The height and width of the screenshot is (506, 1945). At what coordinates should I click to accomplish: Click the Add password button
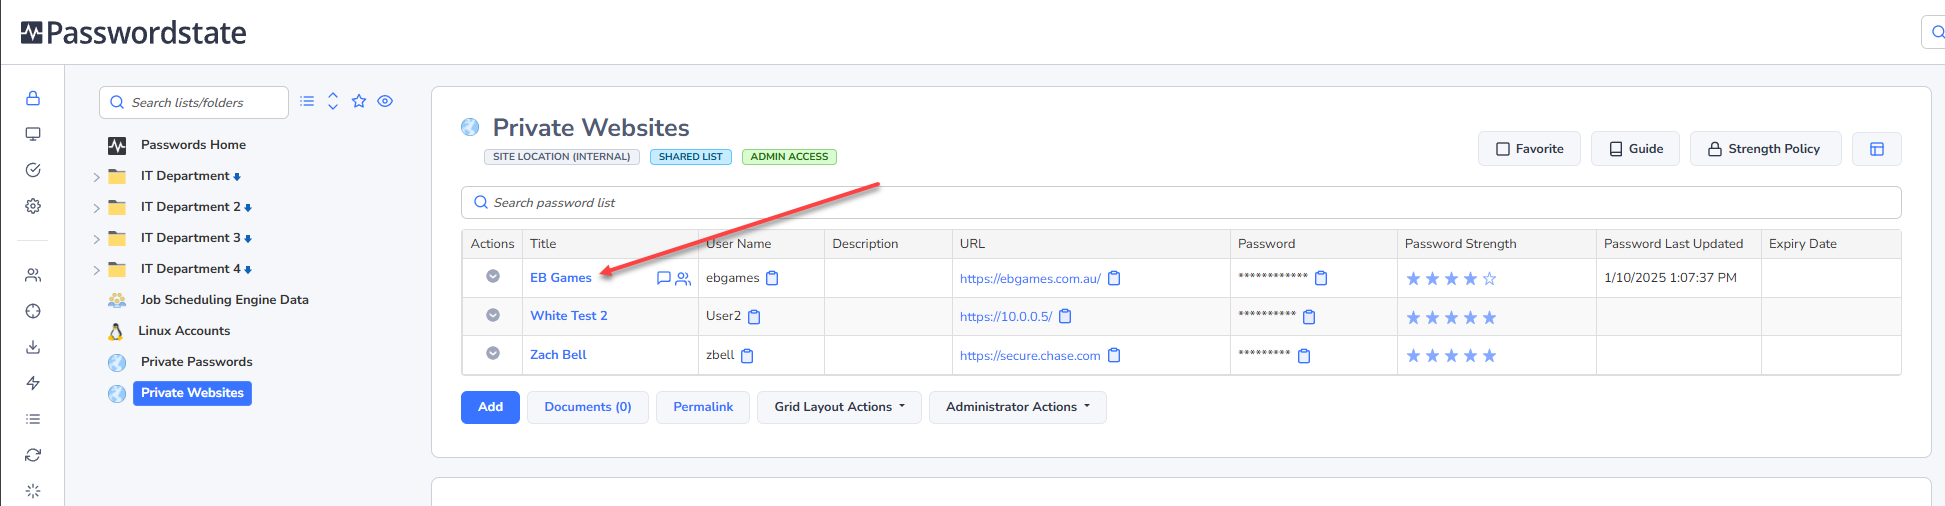coord(490,407)
